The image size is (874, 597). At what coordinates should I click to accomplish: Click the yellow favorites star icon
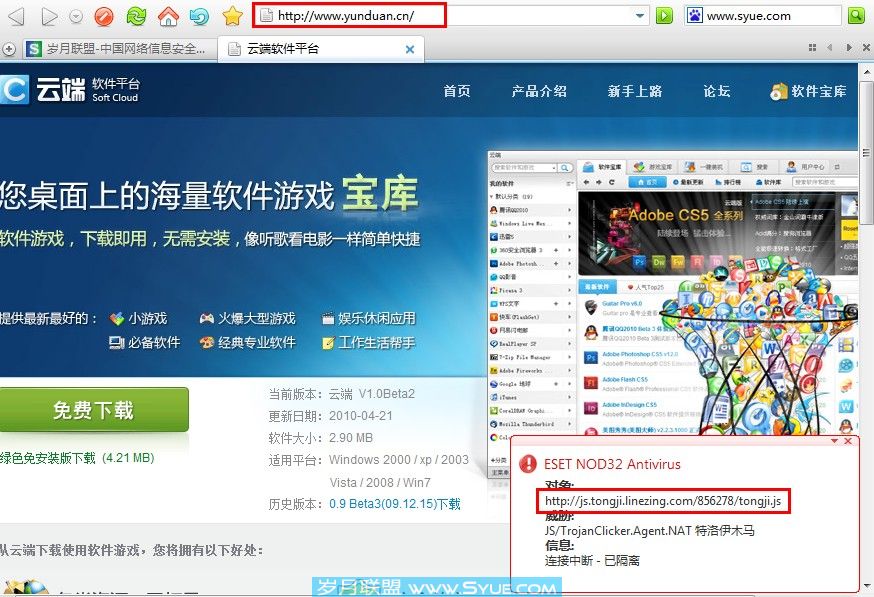232,16
